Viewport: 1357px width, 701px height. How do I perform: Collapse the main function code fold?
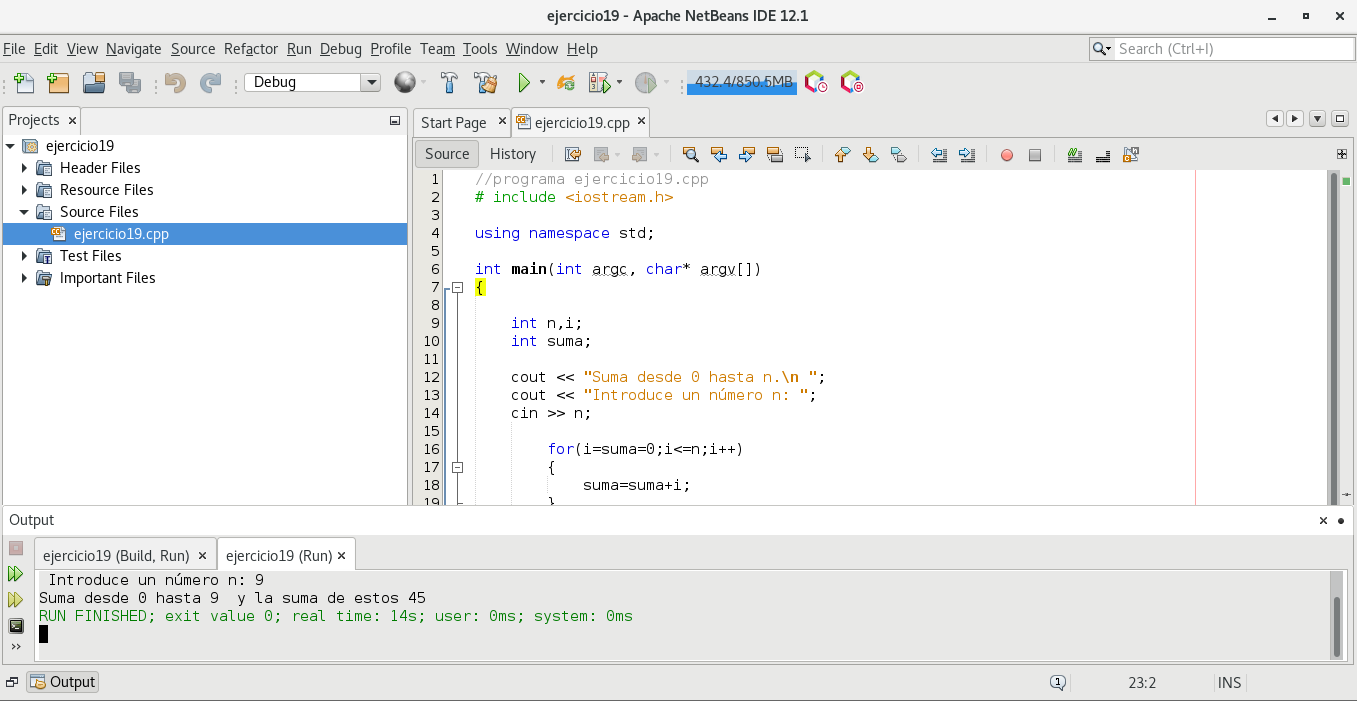(457, 288)
